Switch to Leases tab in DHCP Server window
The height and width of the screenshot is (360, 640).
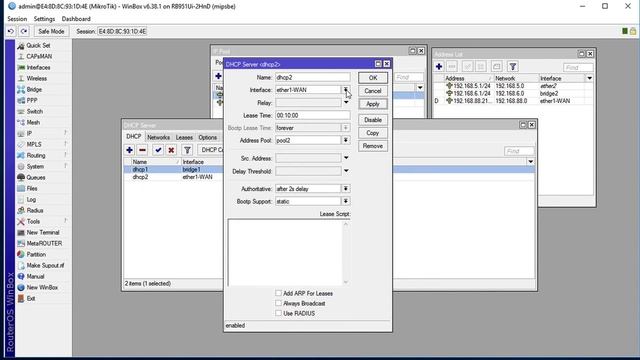coord(184,138)
